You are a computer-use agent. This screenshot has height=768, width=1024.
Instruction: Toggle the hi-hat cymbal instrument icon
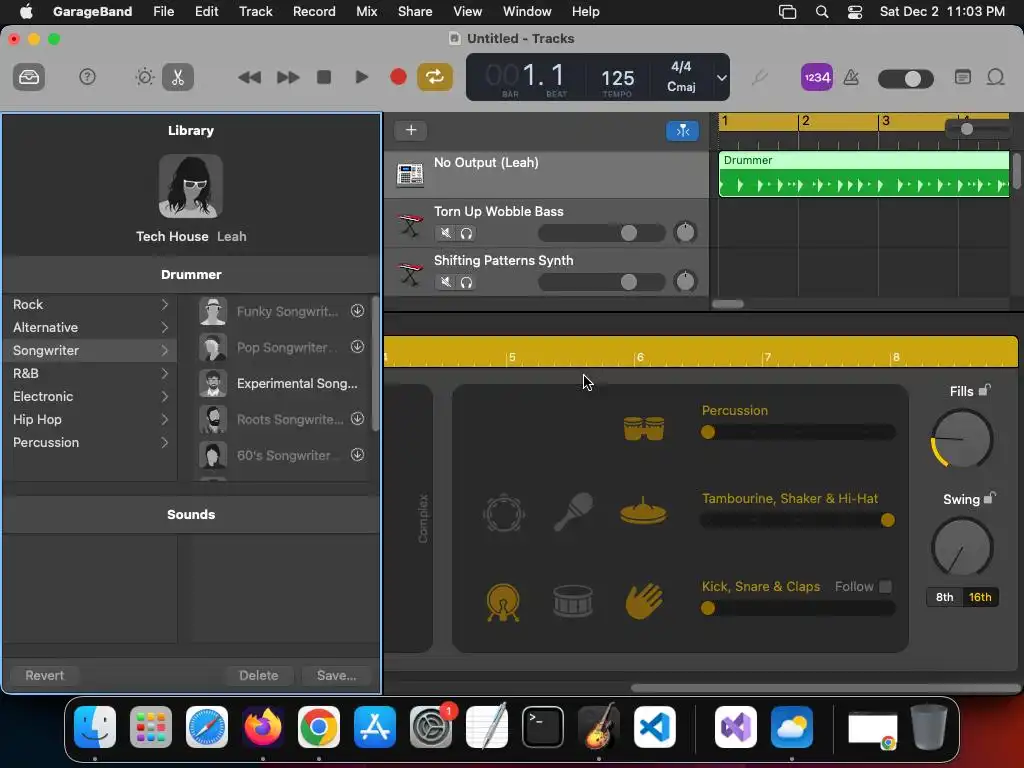coord(643,511)
